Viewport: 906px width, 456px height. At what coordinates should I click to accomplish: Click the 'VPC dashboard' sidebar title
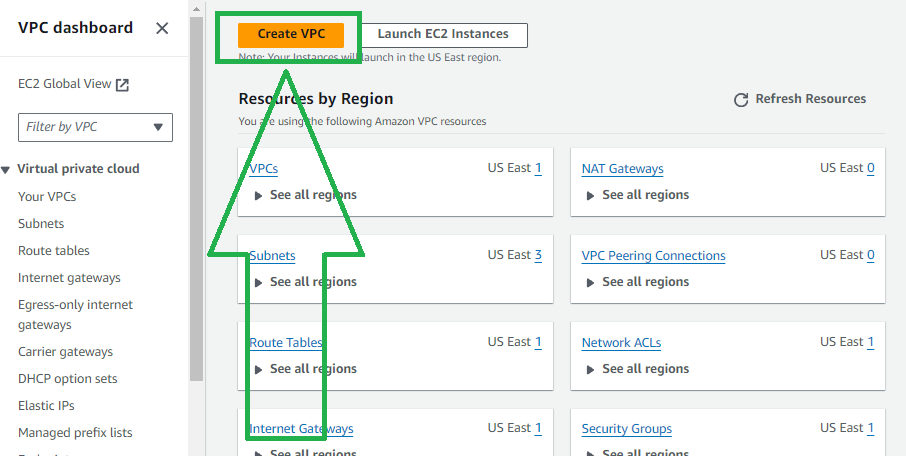point(75,28)
